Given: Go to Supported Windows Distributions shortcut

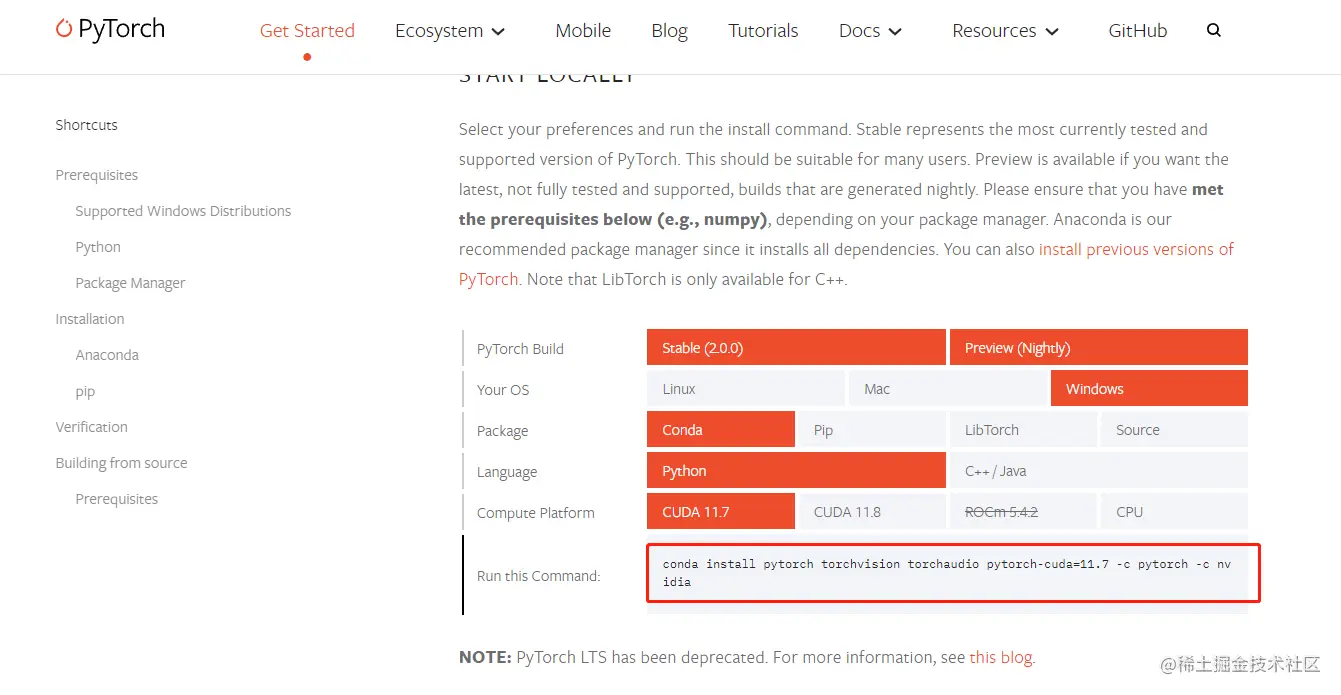Looking at the screenshot, I should [x=183, y=211].
